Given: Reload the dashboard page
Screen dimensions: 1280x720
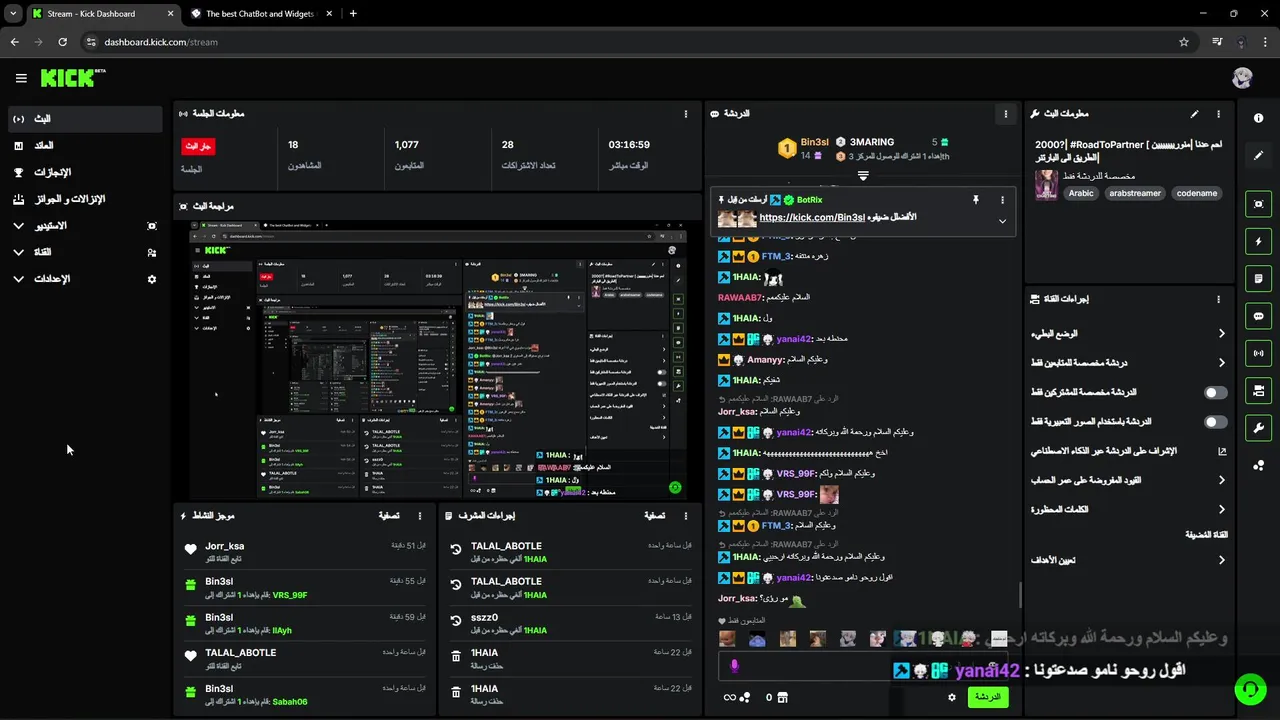Looking at the screenshot, I should pos(62,42).
